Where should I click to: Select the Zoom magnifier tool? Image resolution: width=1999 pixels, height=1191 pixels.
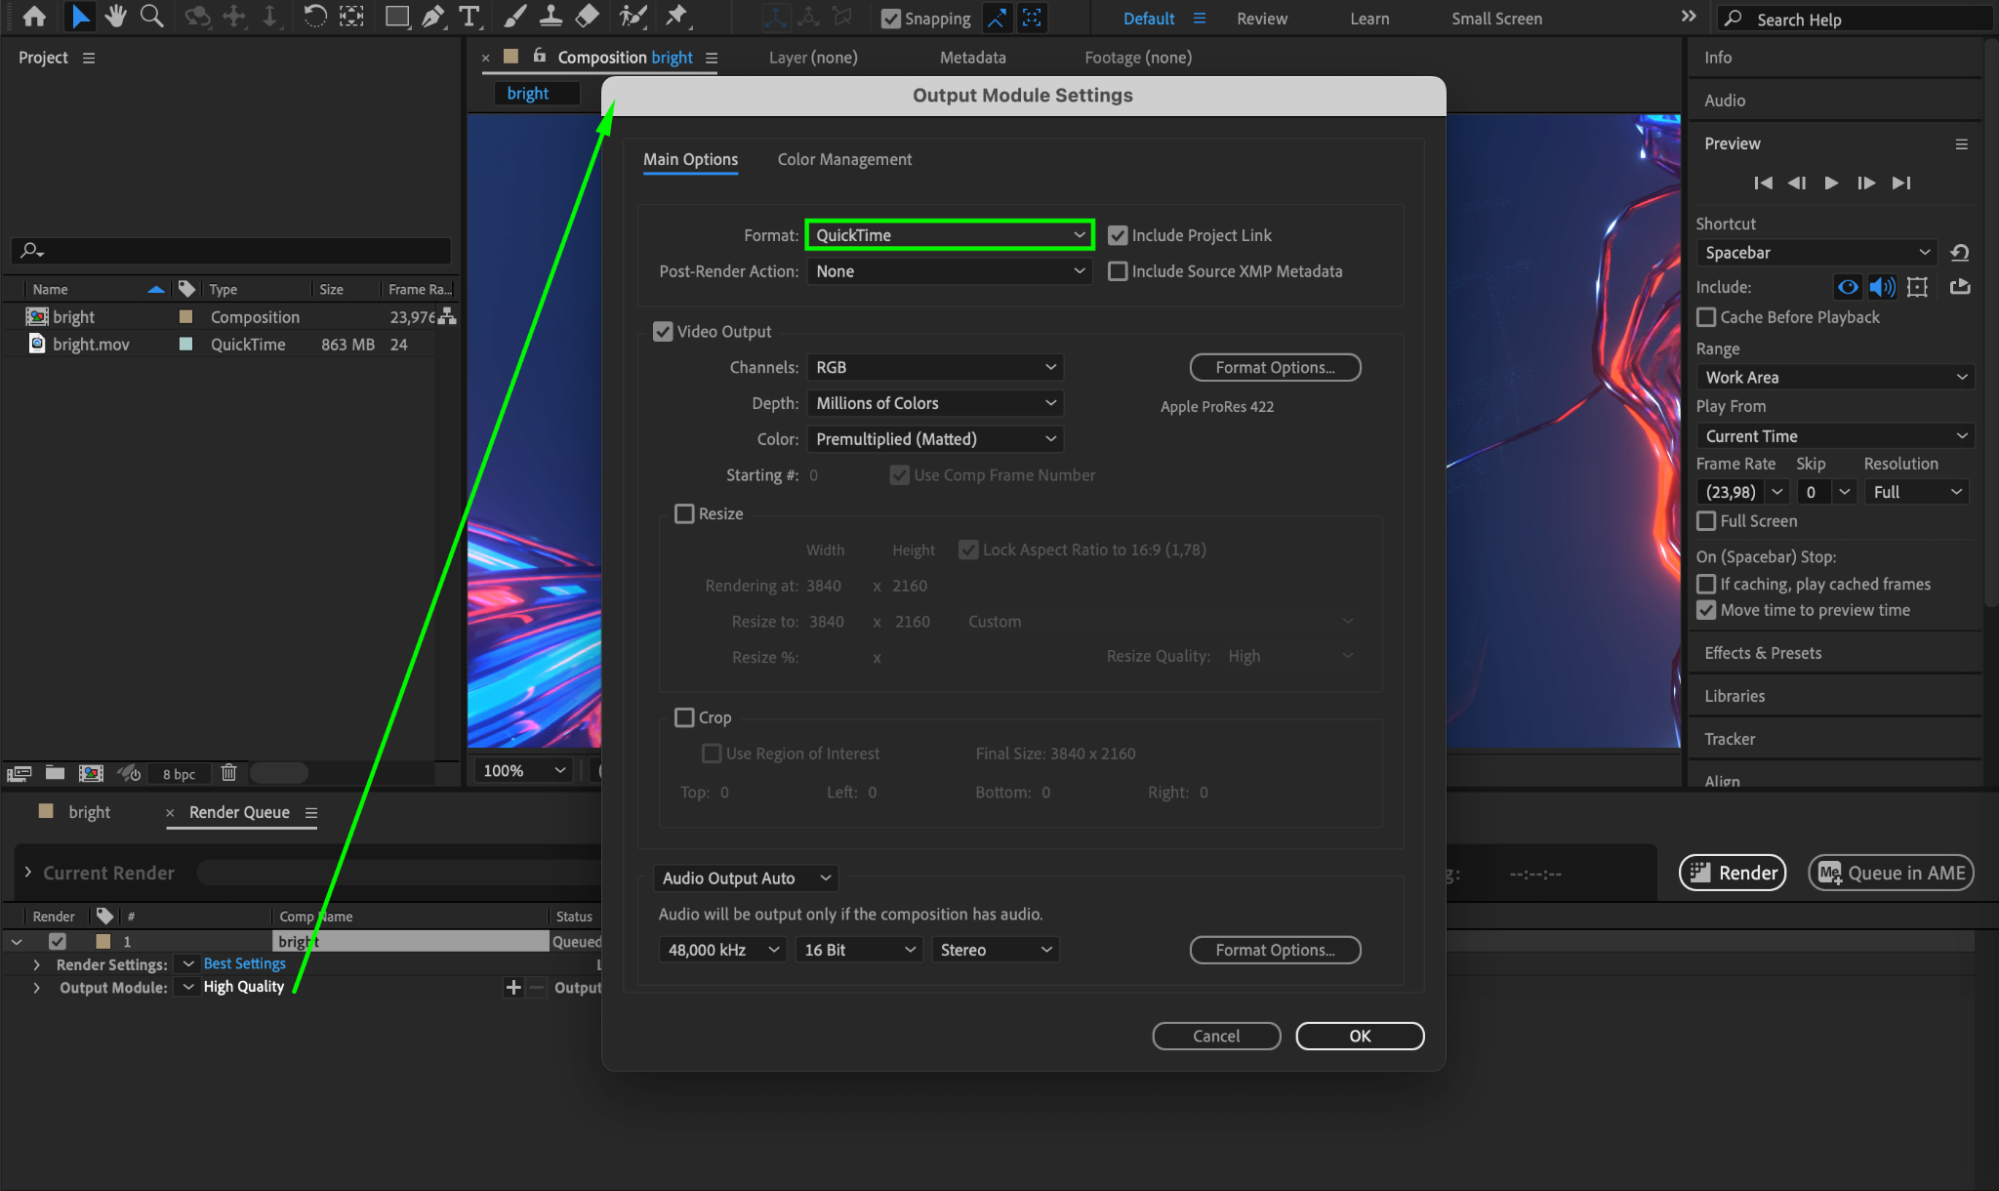[152, 16]
